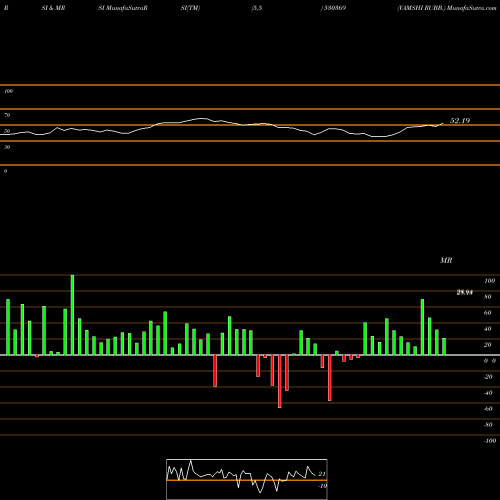Click the RSI axis label 70
Screen dimensions: 500x500
tap(7, 115)
